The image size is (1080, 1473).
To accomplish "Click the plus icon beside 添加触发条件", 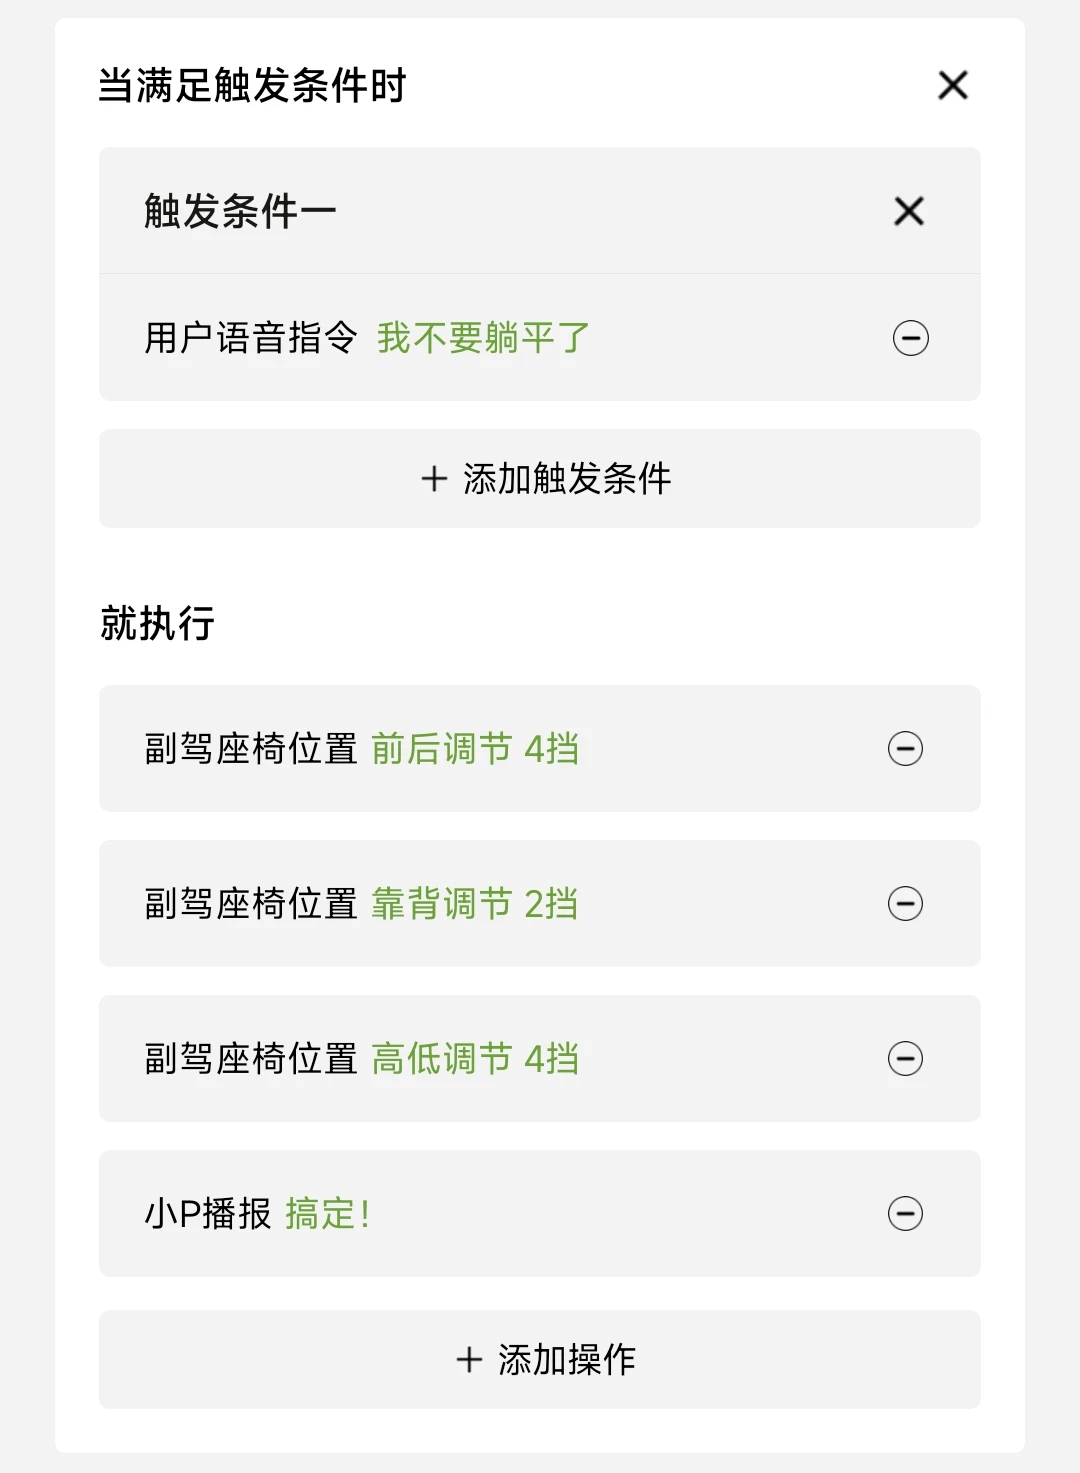I will pyautogui.click(x=434, y=478).
